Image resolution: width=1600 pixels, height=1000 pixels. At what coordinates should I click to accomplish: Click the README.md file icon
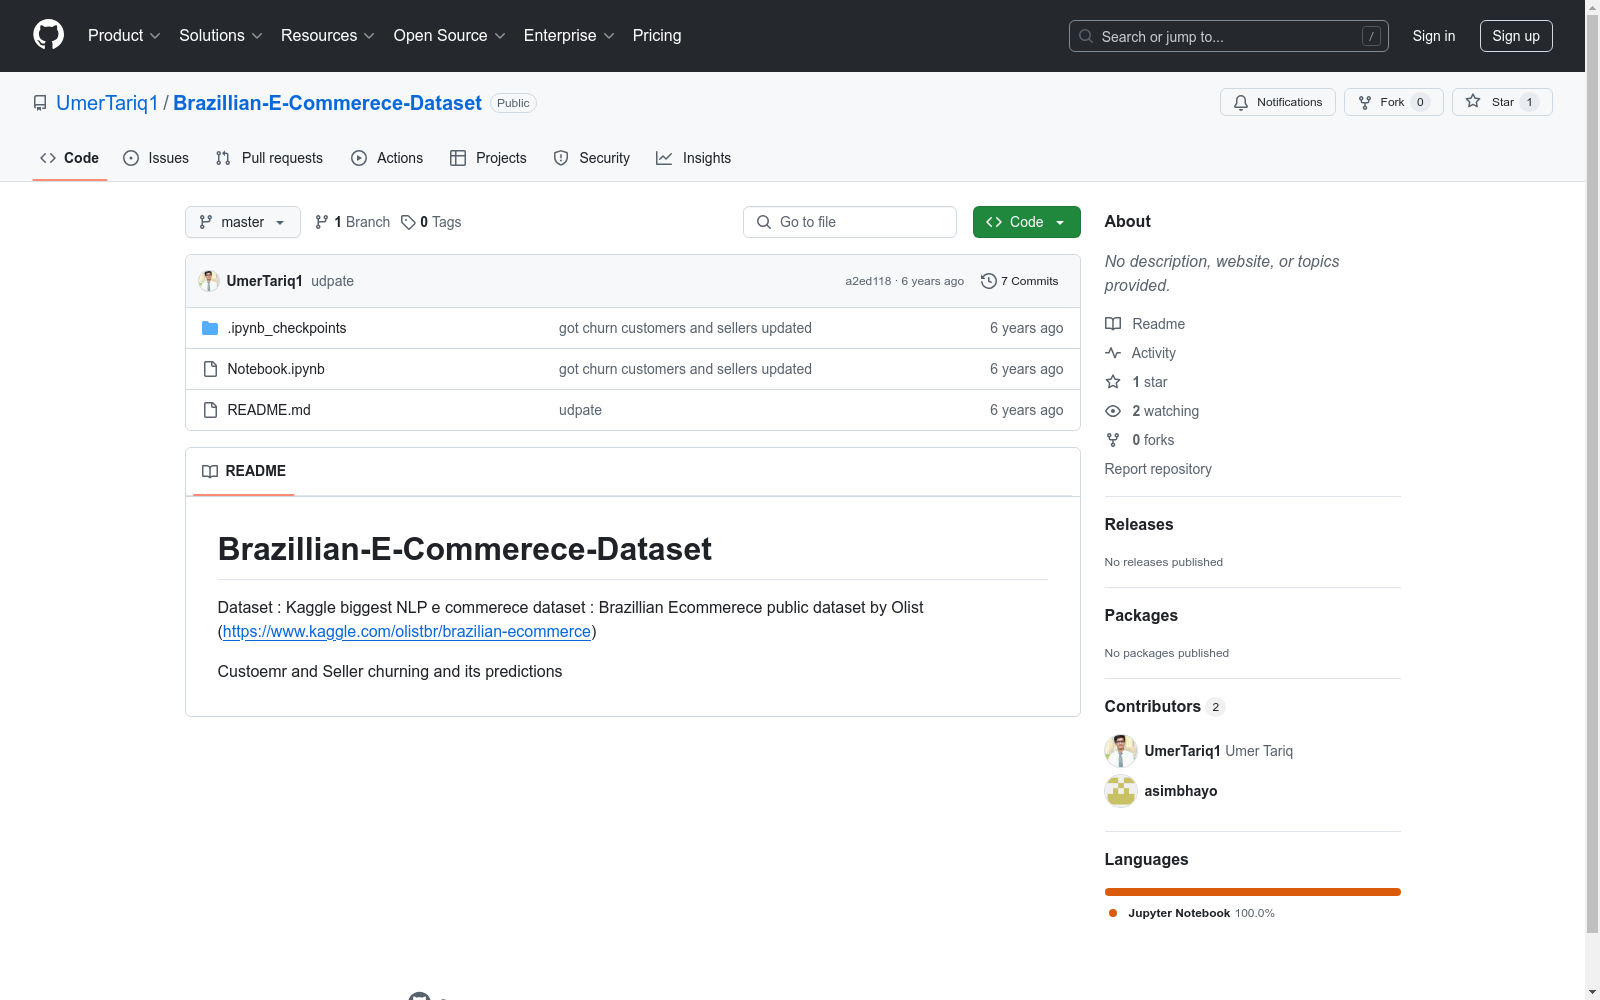[210, 410]
